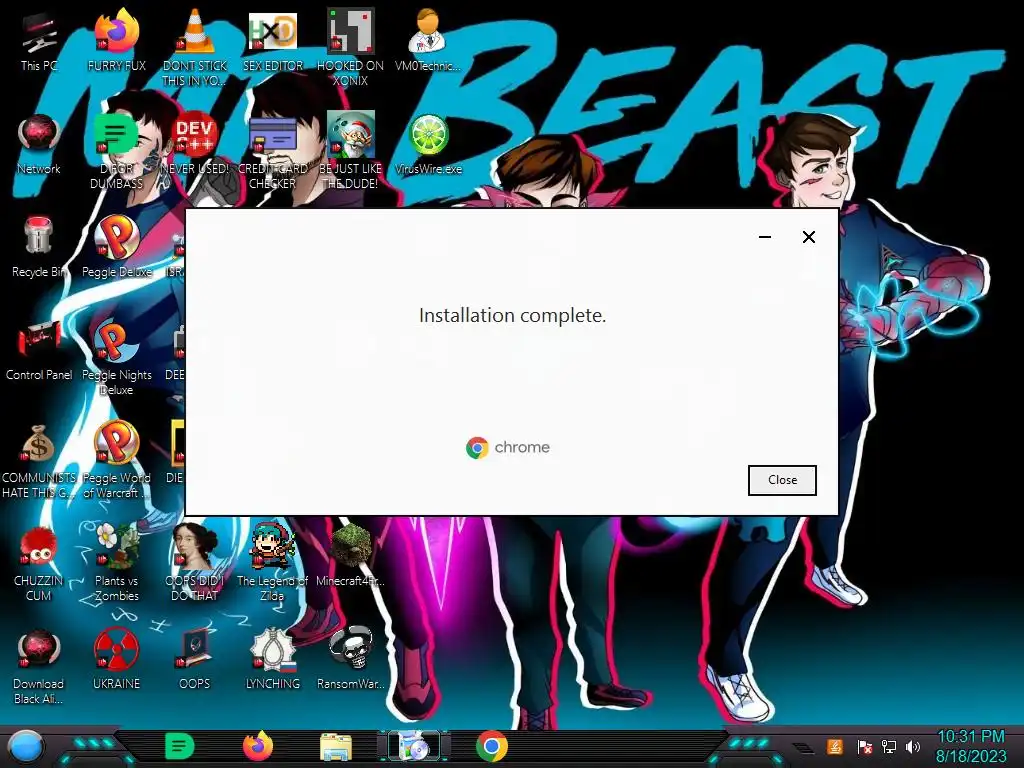Select the Minecraft4Fr grass block icon
The height and width of the screenshot is (768, 1024).
[351, 556]
